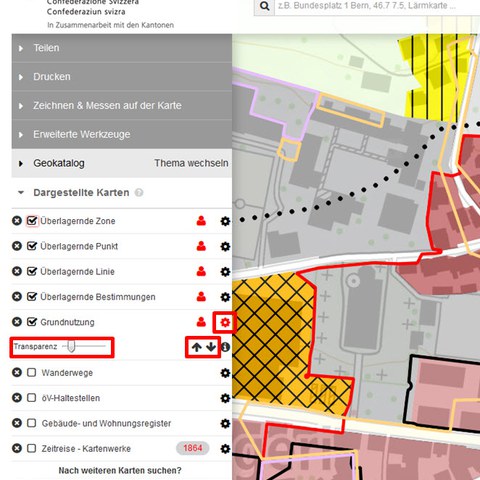Click the Überlagernde Zone layer name
The image size is (480, 480).
(x=78, y=221)
